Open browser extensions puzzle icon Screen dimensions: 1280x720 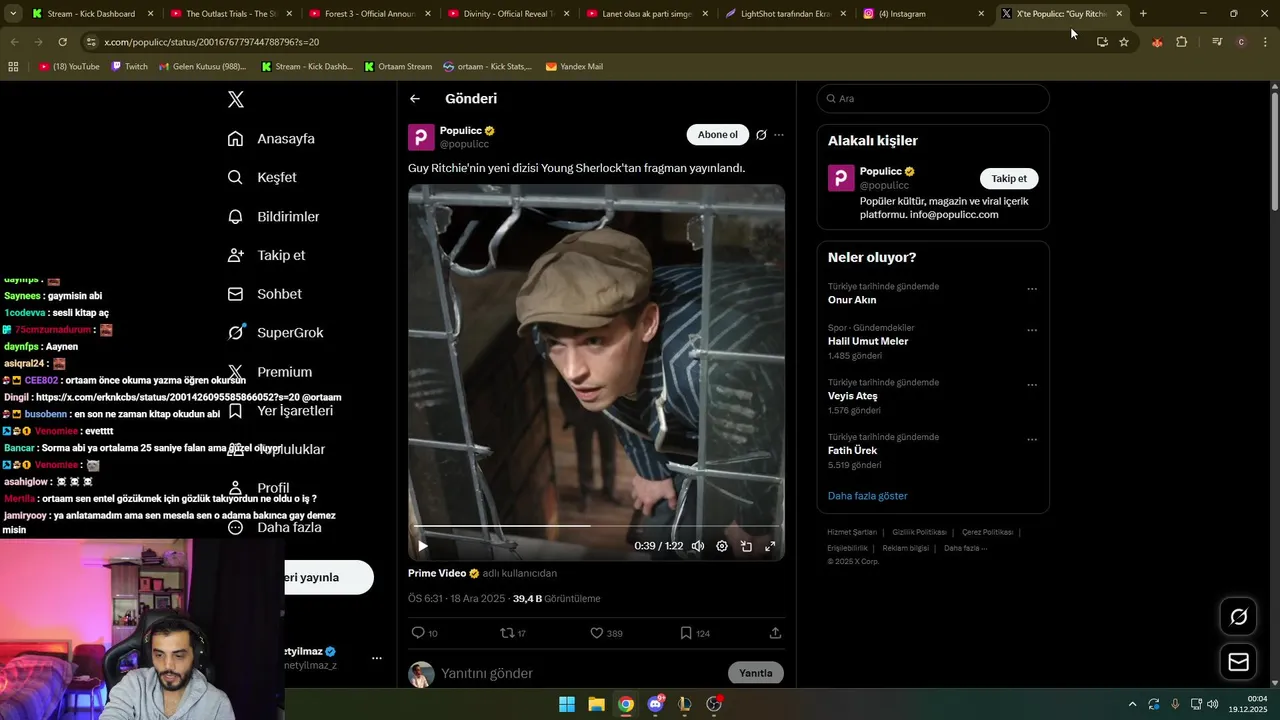coord(1182,42)
